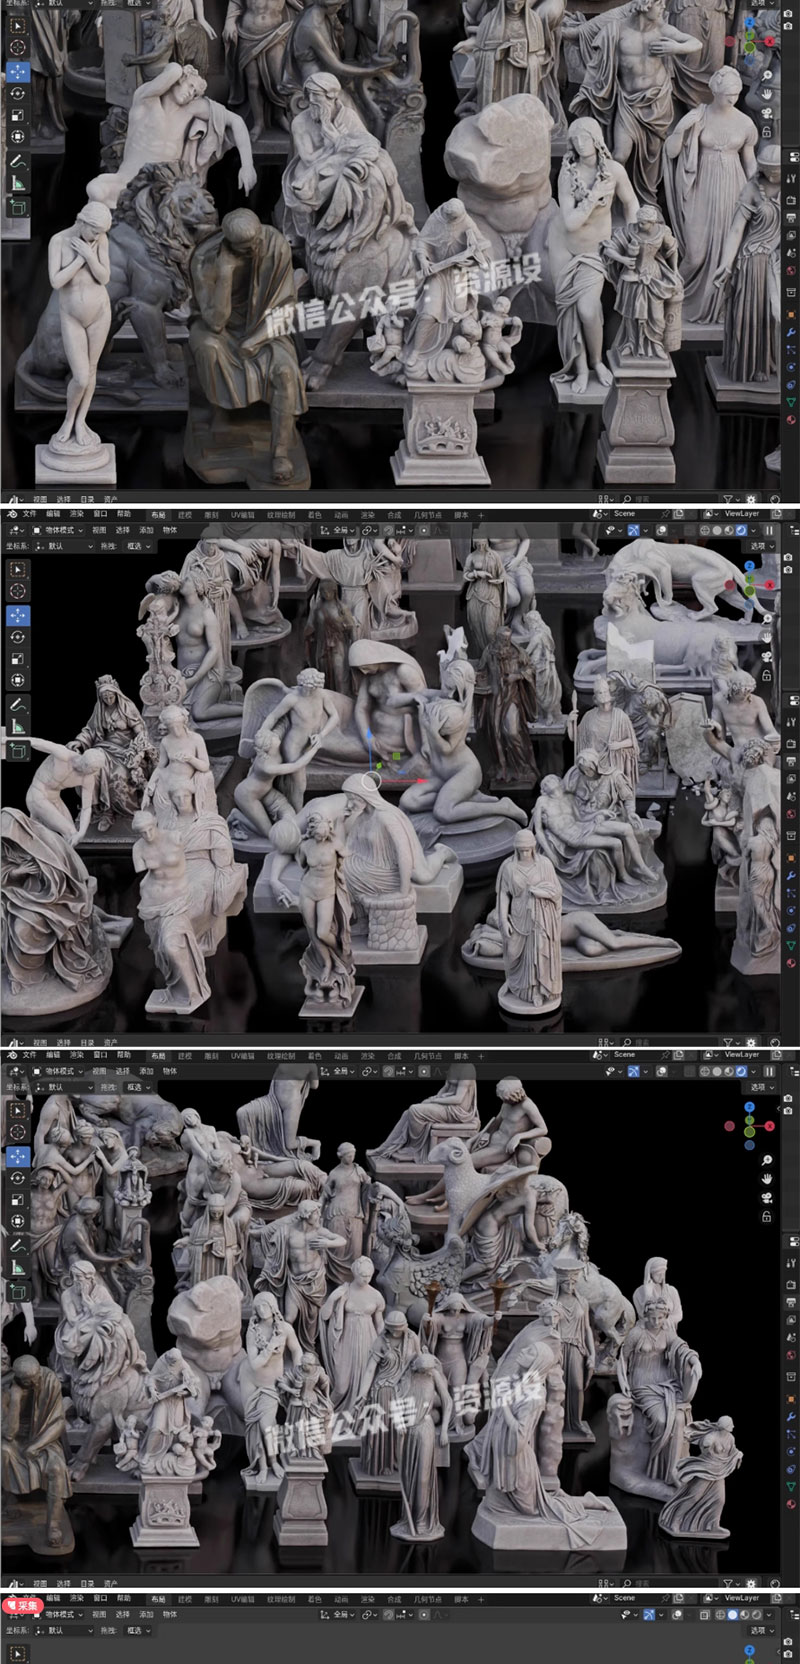The width and height of the screenshot is (800, 1664).
Task: Toggle proportional editing in second window header
Action: (x=424, y=530)
